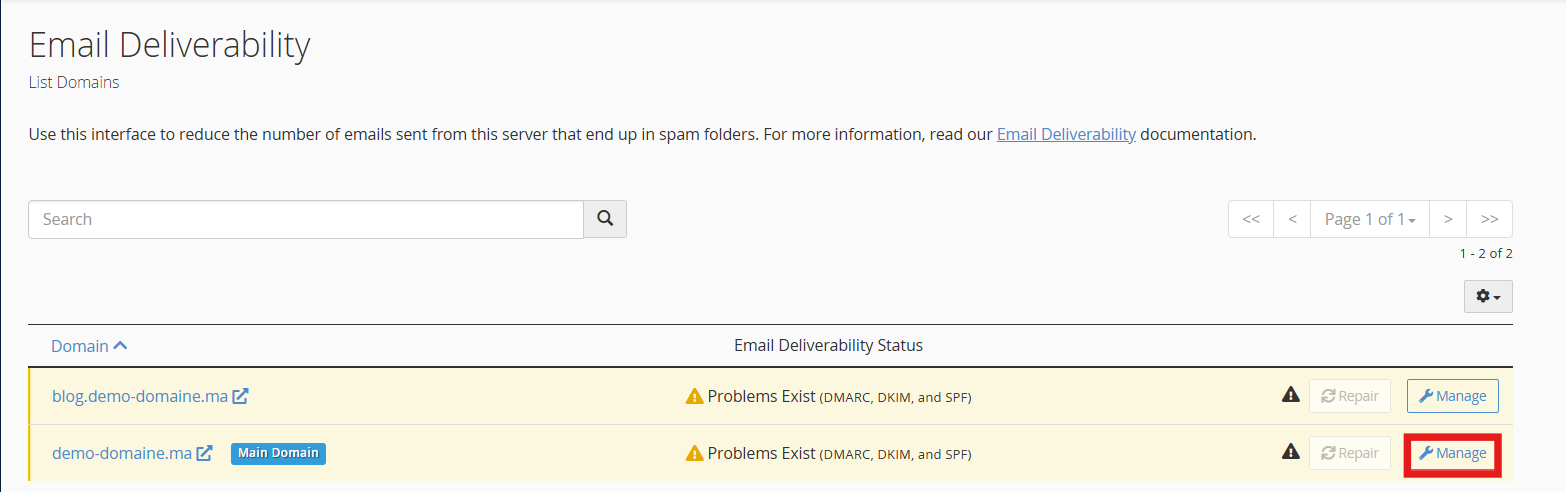Open the Email Deliverability documentation link

[x=1066, y=134]
